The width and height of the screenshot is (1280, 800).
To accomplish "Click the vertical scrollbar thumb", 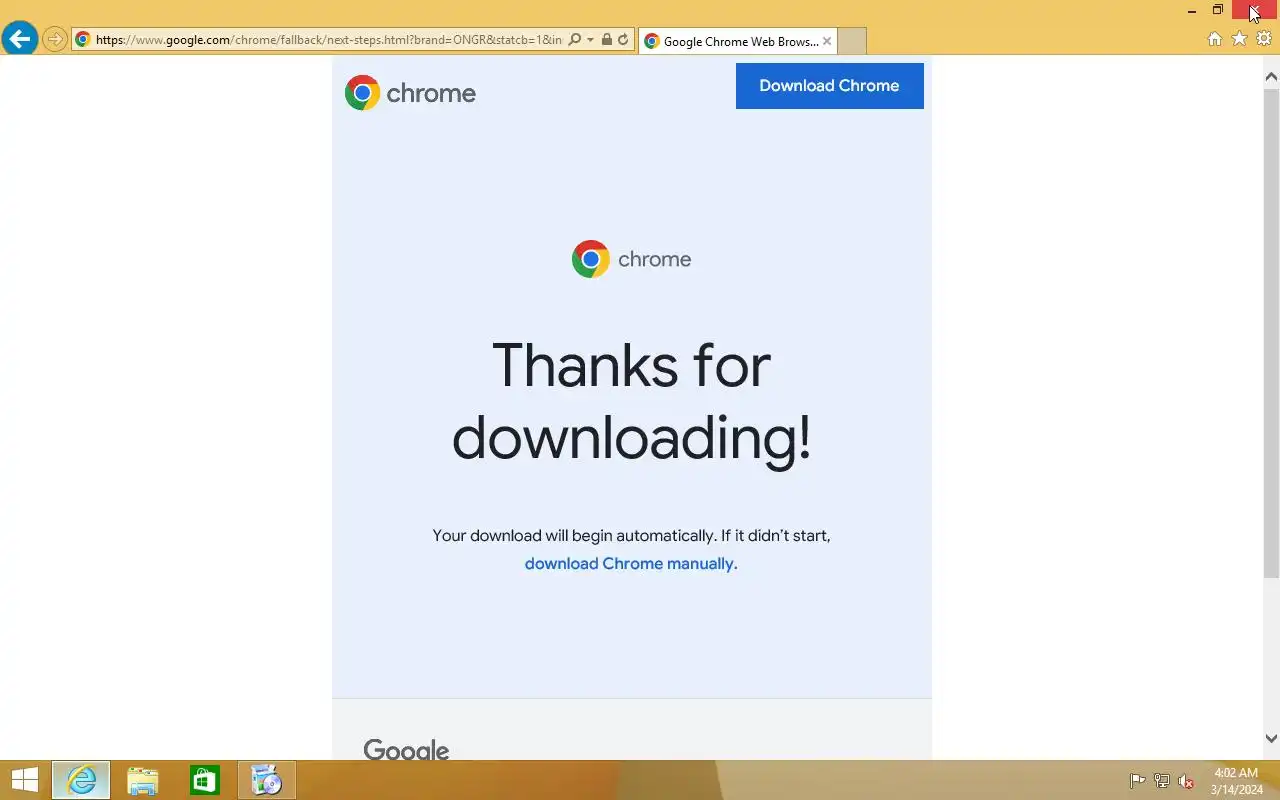I will pyautogui.click(x=1272, y=333).
